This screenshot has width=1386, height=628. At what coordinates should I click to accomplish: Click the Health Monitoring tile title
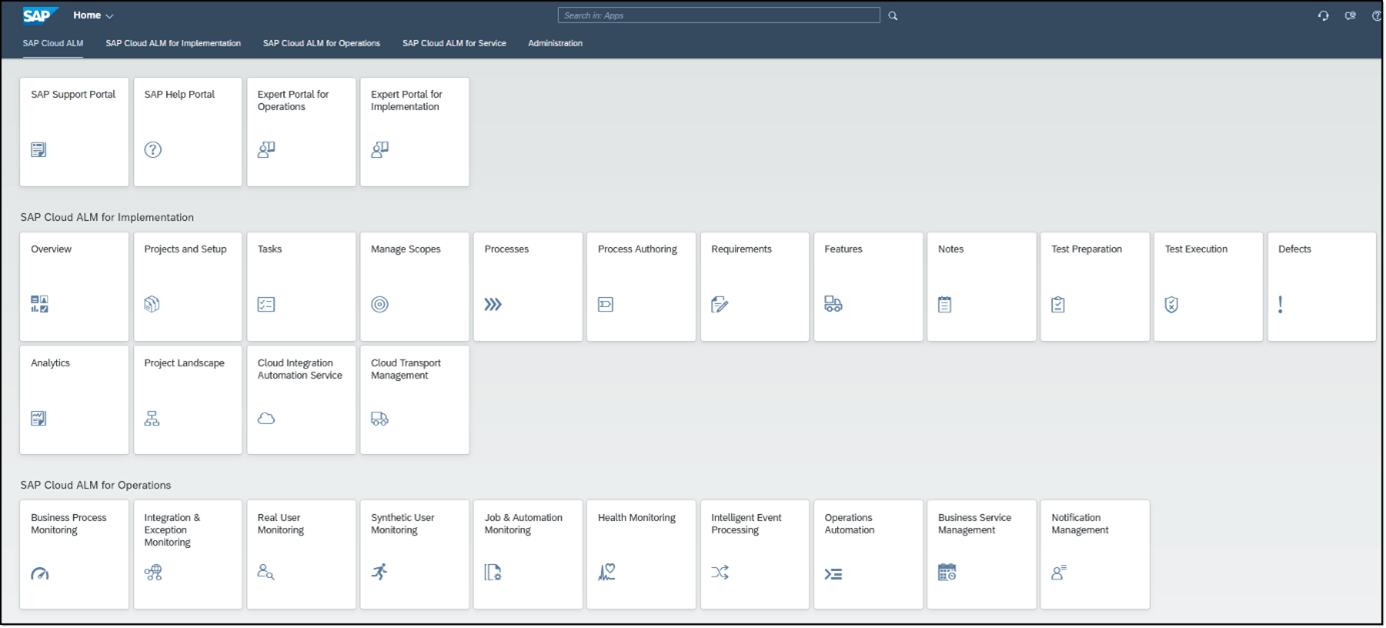[x=637, y=518]
